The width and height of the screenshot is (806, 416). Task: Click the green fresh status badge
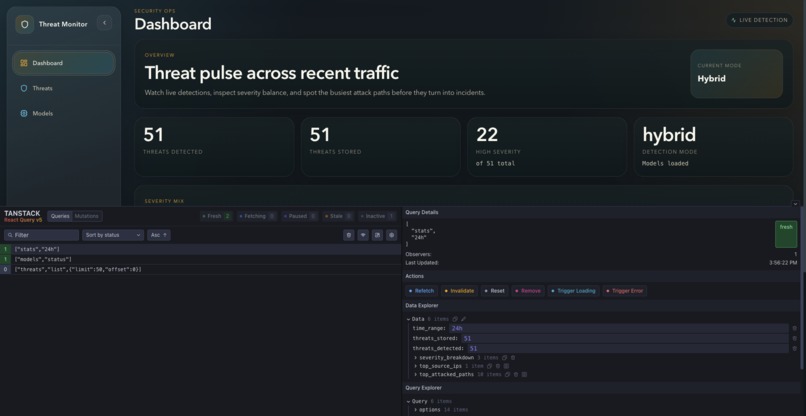[x=786, y=234]
